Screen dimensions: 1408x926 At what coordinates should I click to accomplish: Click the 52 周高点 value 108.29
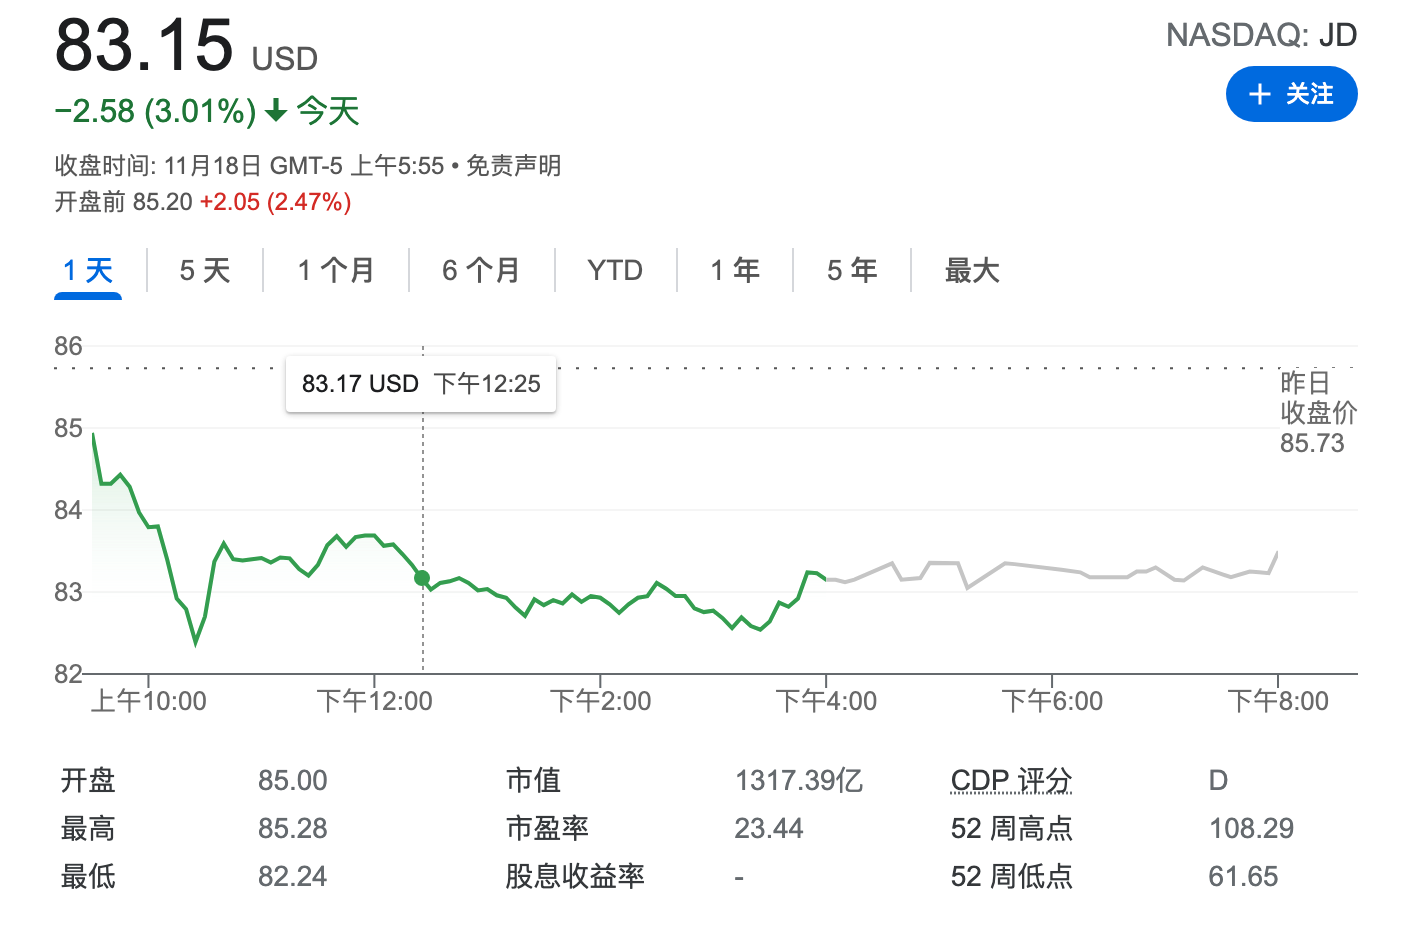(1250, 828)
